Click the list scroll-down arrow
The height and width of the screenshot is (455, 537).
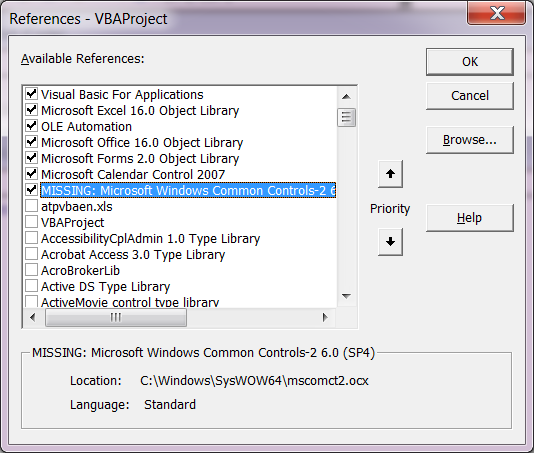(x=348, y=297)
